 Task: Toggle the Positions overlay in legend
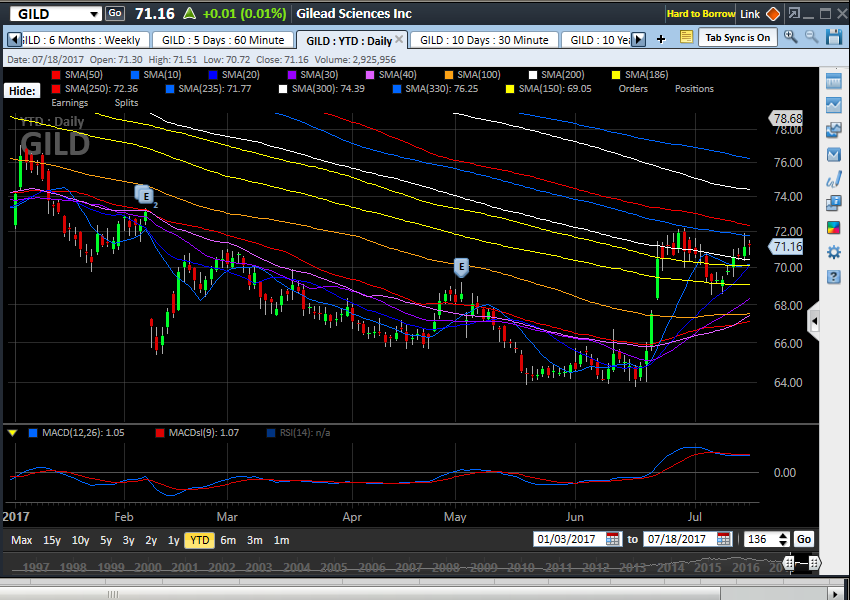pos(694,89)
